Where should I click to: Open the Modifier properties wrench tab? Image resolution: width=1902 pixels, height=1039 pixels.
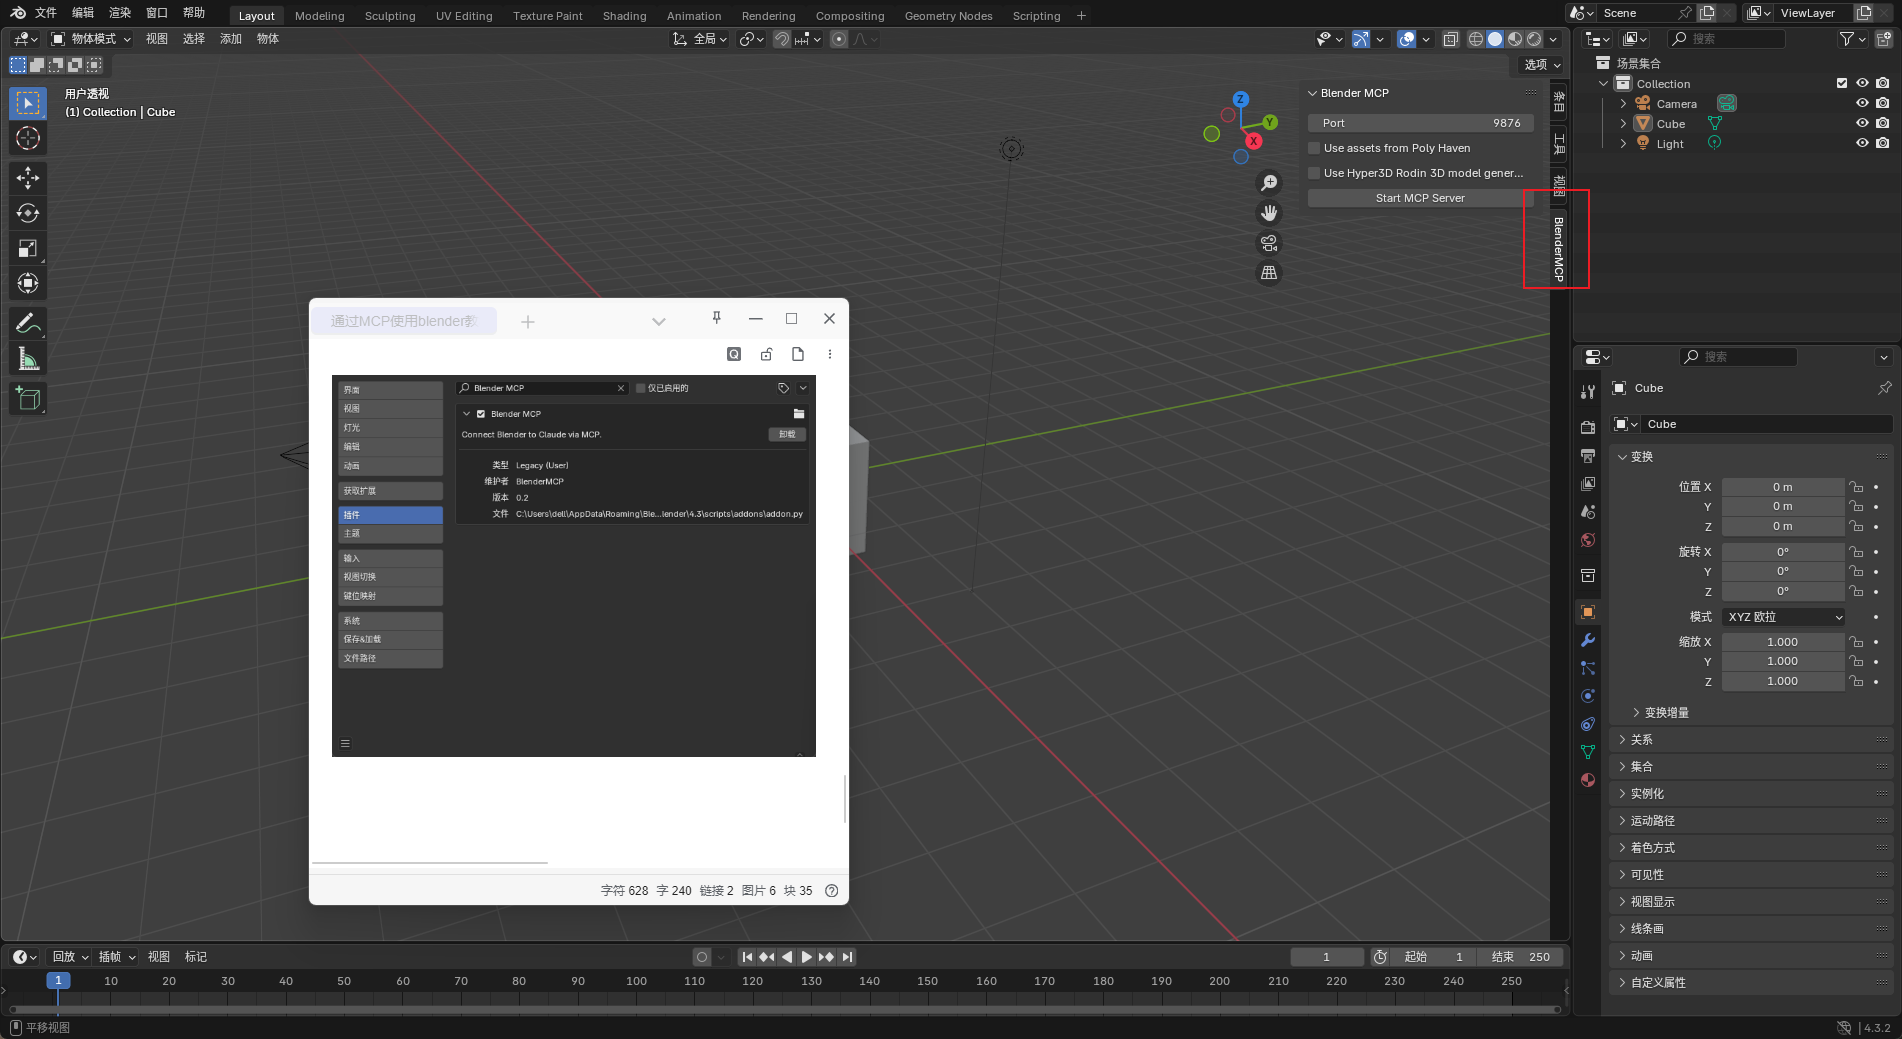tap(1588, 640)
